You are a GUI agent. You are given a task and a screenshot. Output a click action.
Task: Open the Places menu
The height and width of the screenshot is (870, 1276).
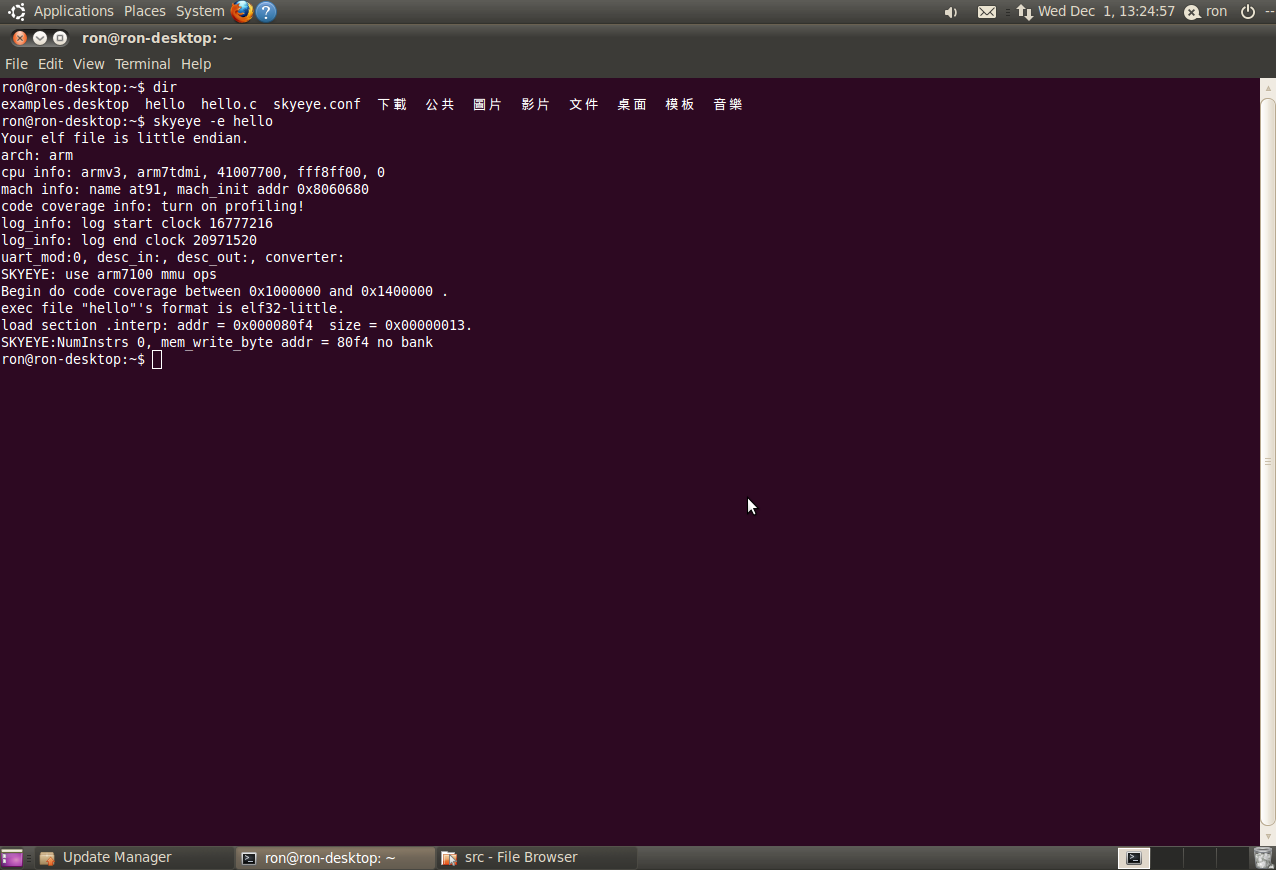coord(145,11)
